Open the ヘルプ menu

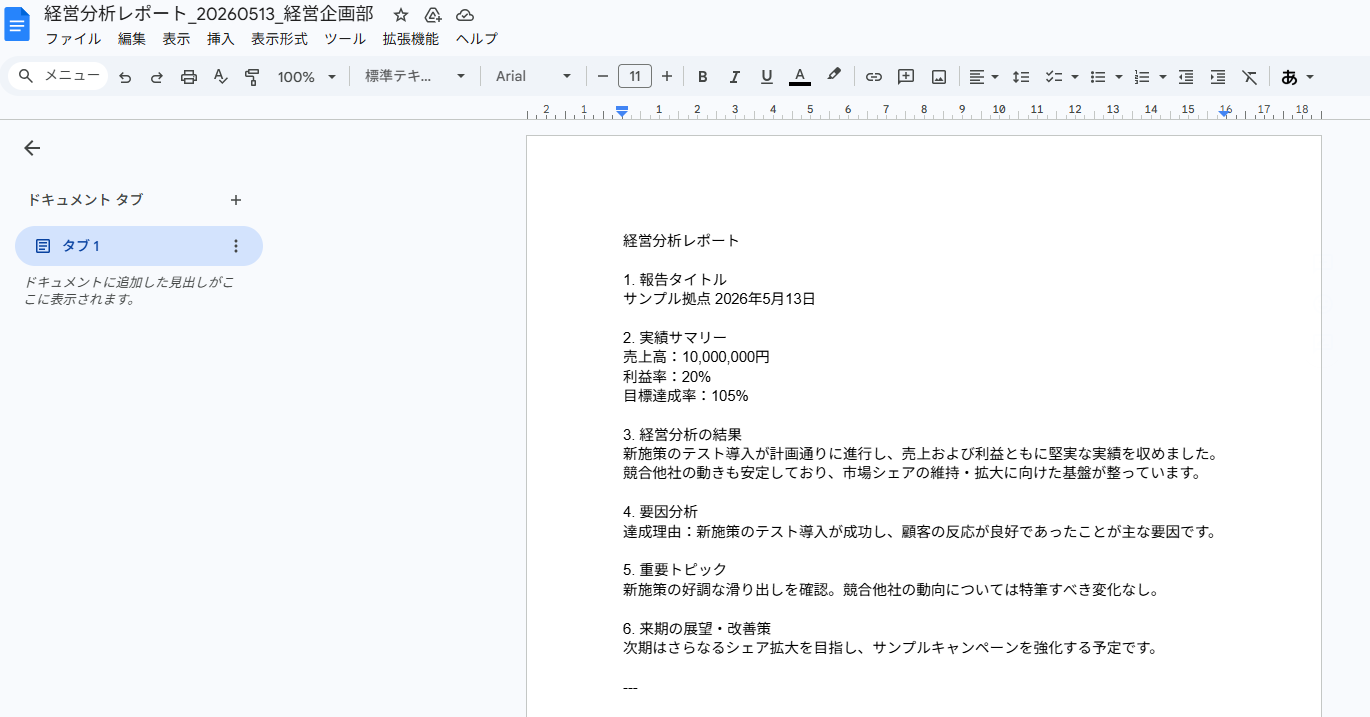(476, 39)
